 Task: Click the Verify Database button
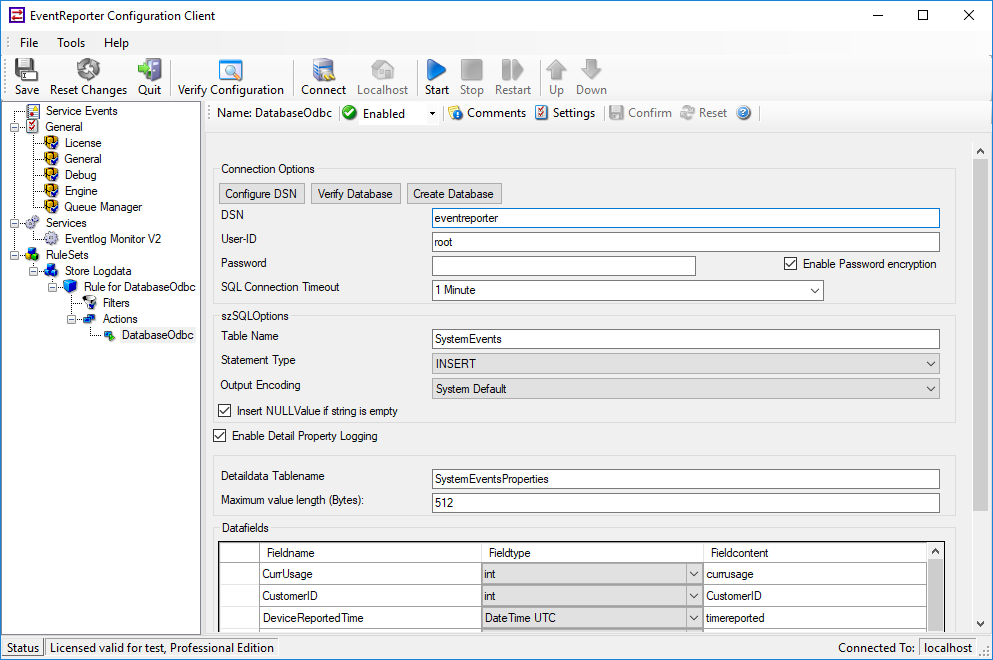pos(355,194)
